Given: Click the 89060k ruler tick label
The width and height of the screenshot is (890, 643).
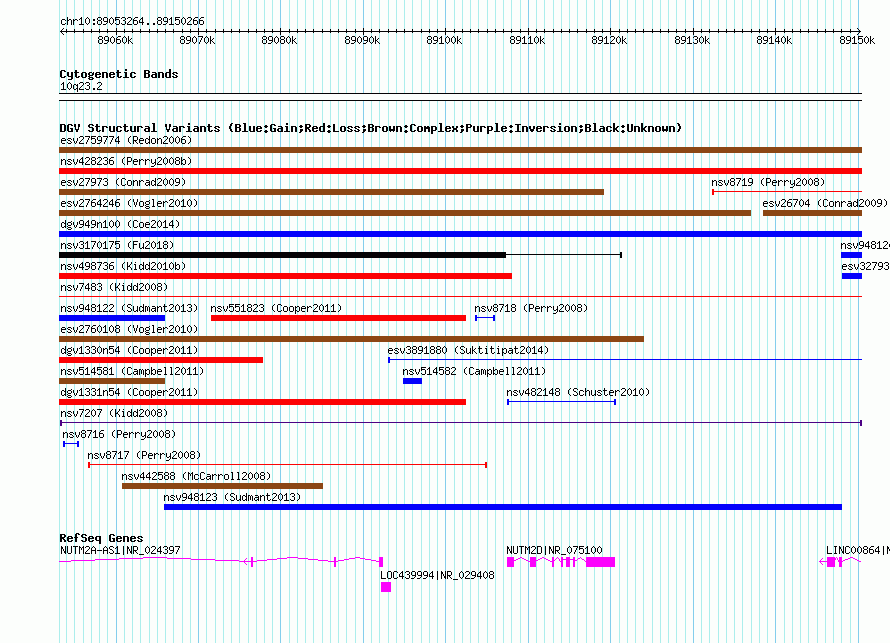Looking at the screenshot, I should click(115, 40).
